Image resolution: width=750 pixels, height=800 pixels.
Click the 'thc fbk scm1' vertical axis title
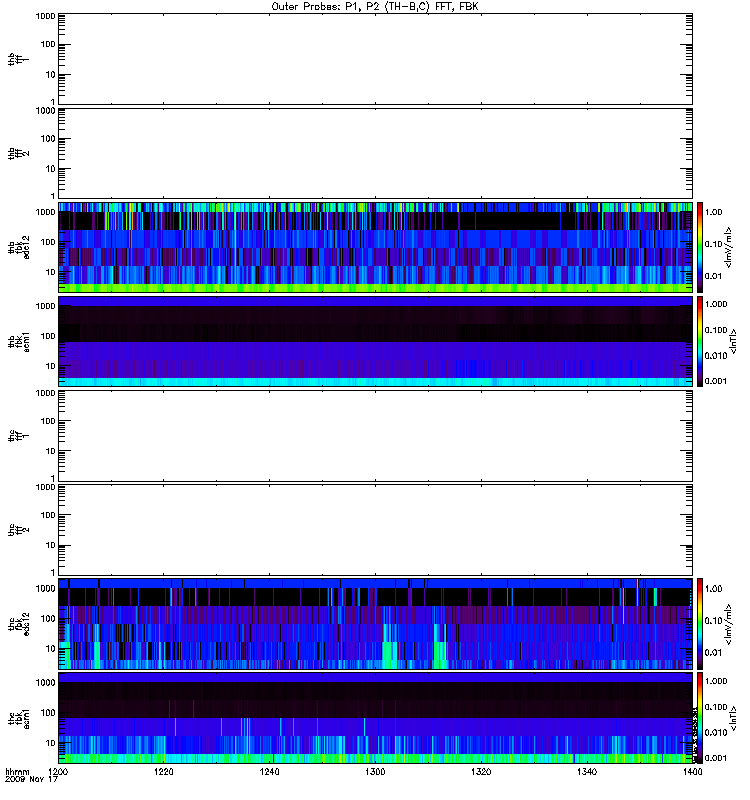click(18, 718)
